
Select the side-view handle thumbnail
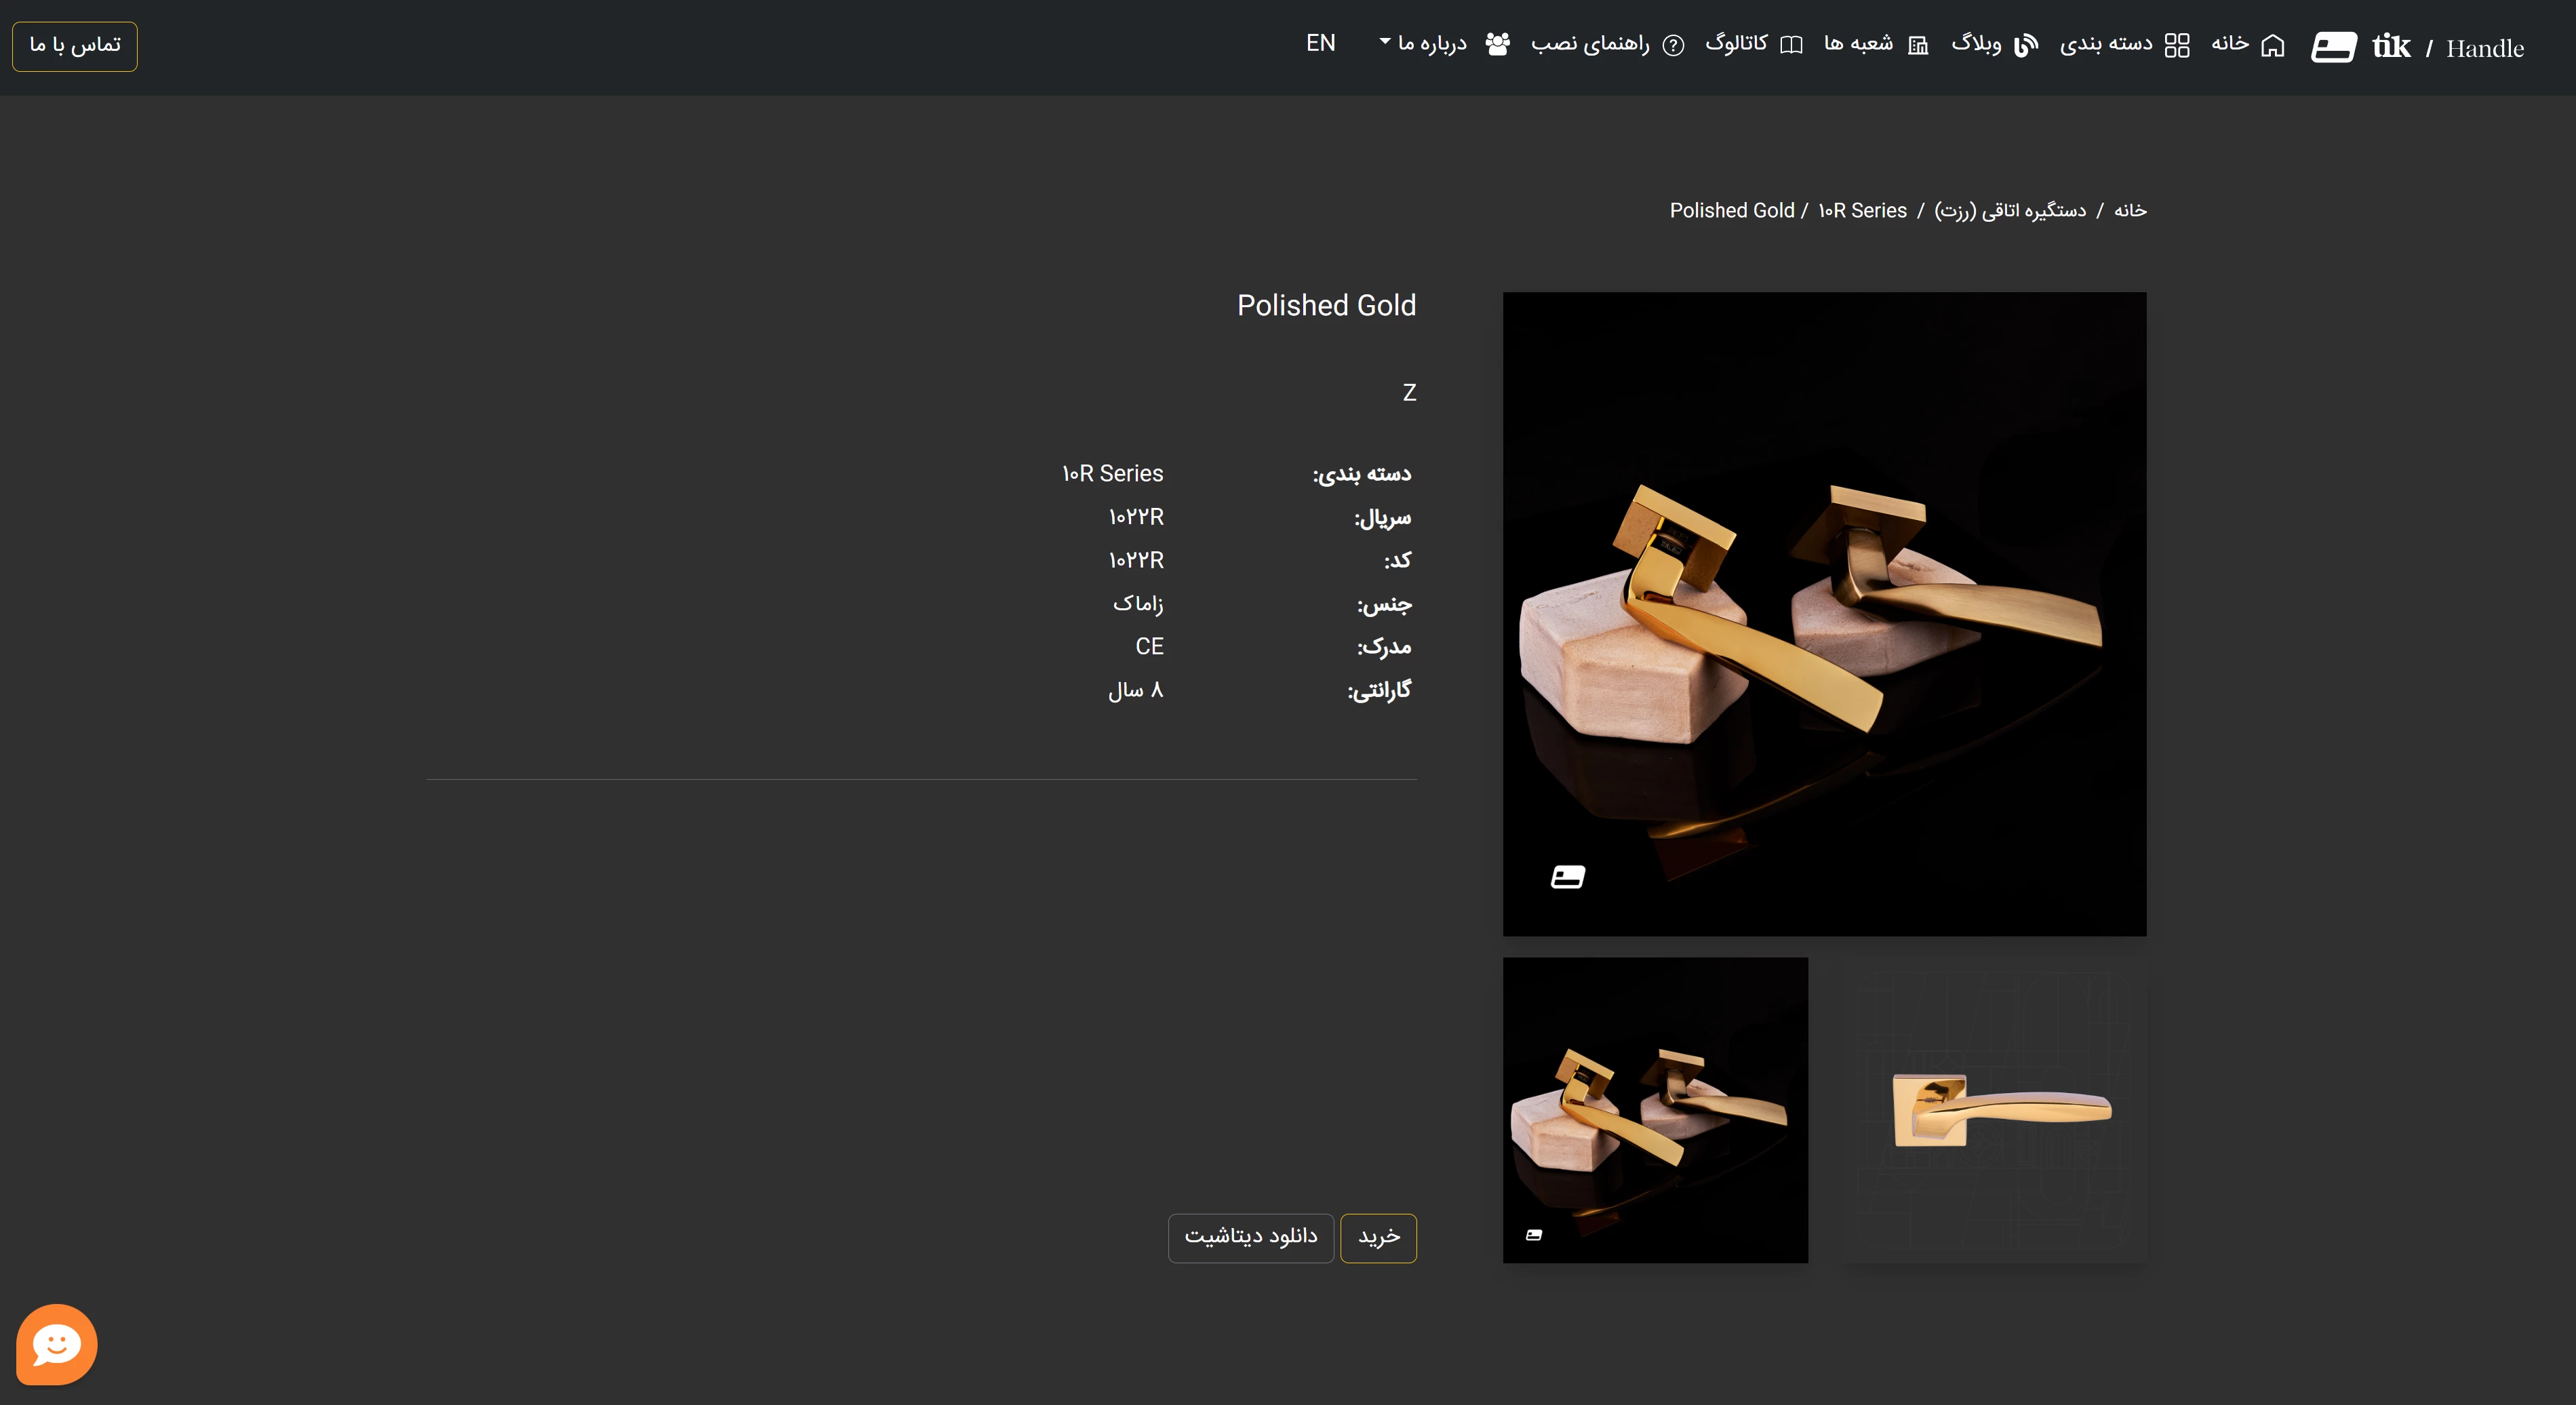click(x=1995, y=1110)
